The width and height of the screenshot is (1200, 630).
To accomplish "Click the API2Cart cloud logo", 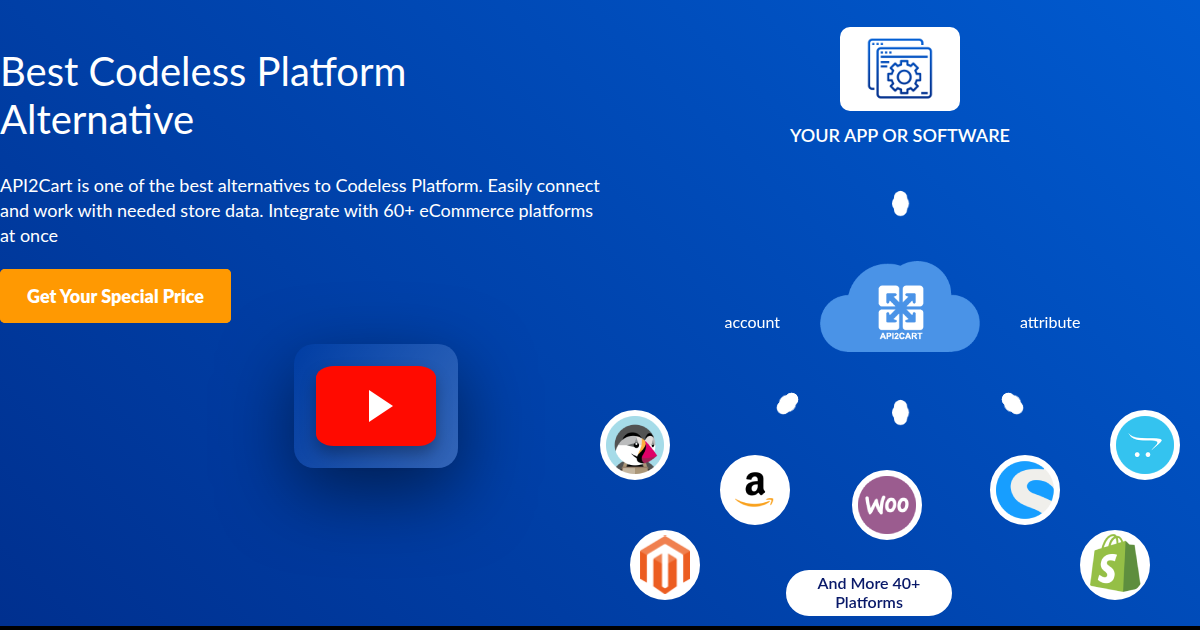I will click(900, 307).
